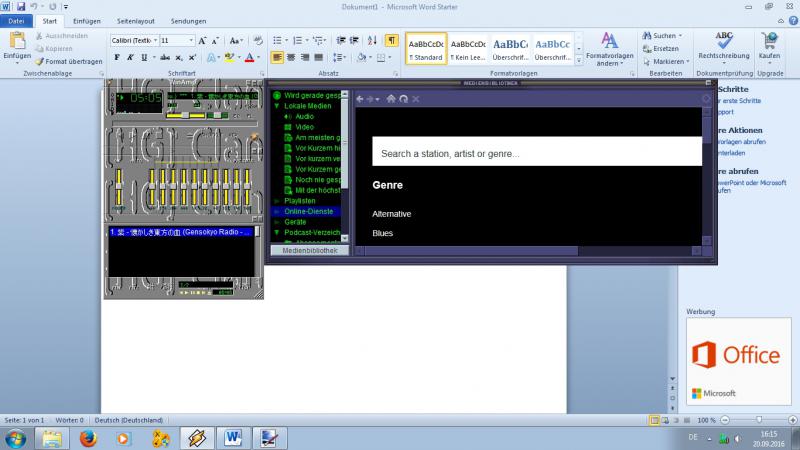The image size is (800, 450).
Task: Go back in Winamp's media library browser
Action: click(360, 99)
